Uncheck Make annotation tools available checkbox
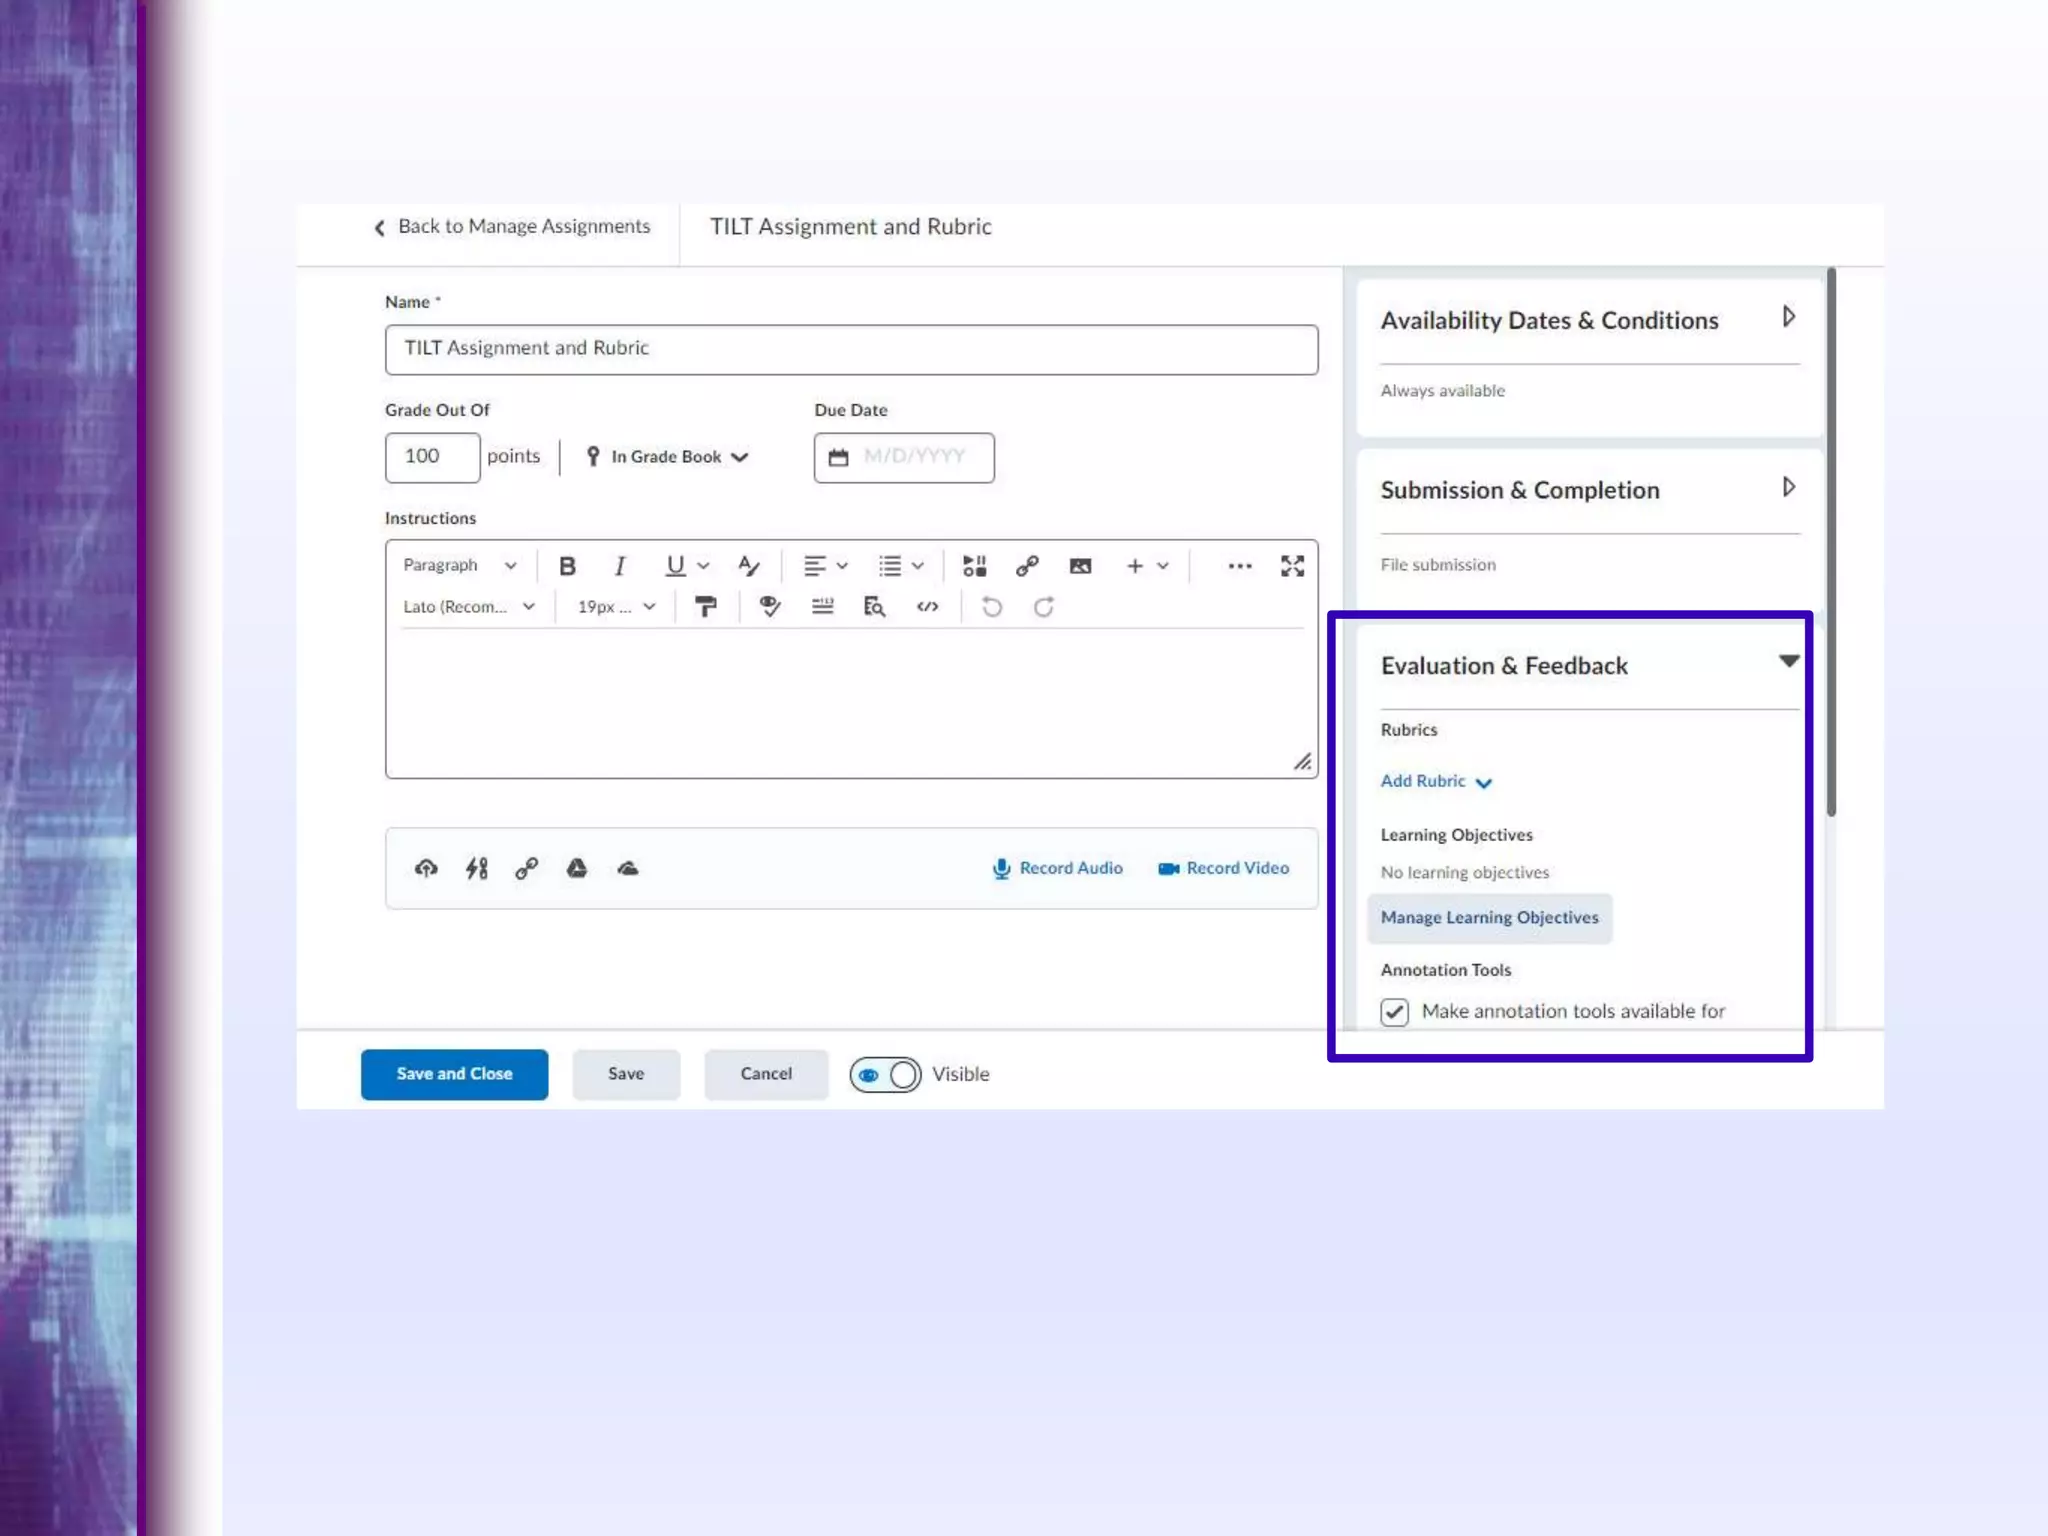The image size is (2048, 1536). click(x=1394, y=1012)
